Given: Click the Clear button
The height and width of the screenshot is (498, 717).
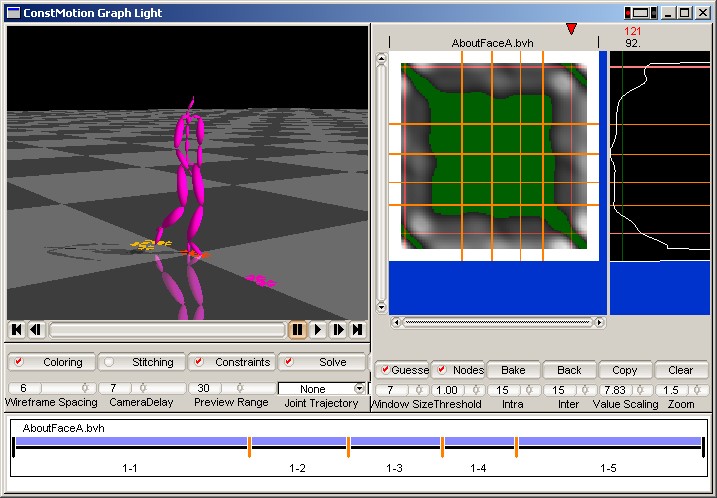Looking at the screenshot, I should (x=680, y=370).
